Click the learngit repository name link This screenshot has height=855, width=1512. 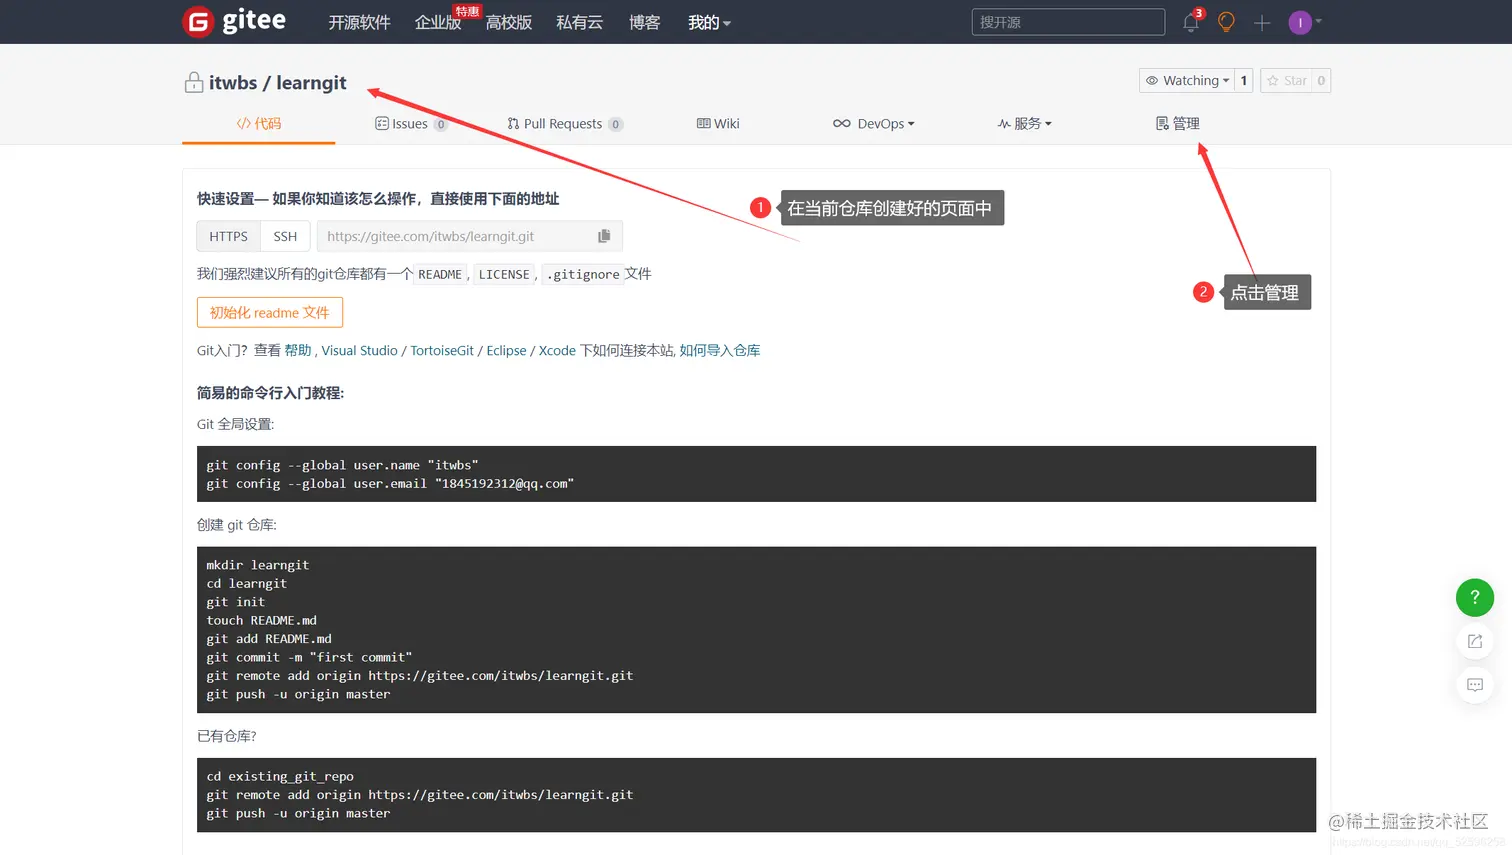coord(311,83)
